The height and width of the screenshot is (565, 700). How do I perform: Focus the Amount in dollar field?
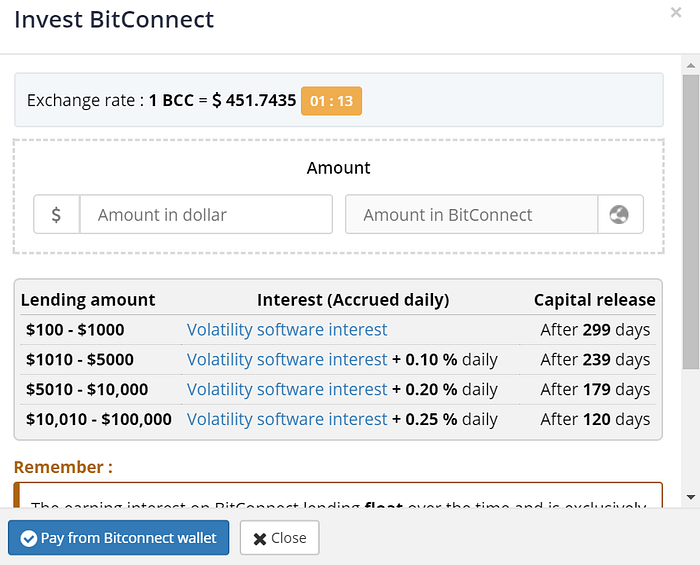(x=206, y=214)
